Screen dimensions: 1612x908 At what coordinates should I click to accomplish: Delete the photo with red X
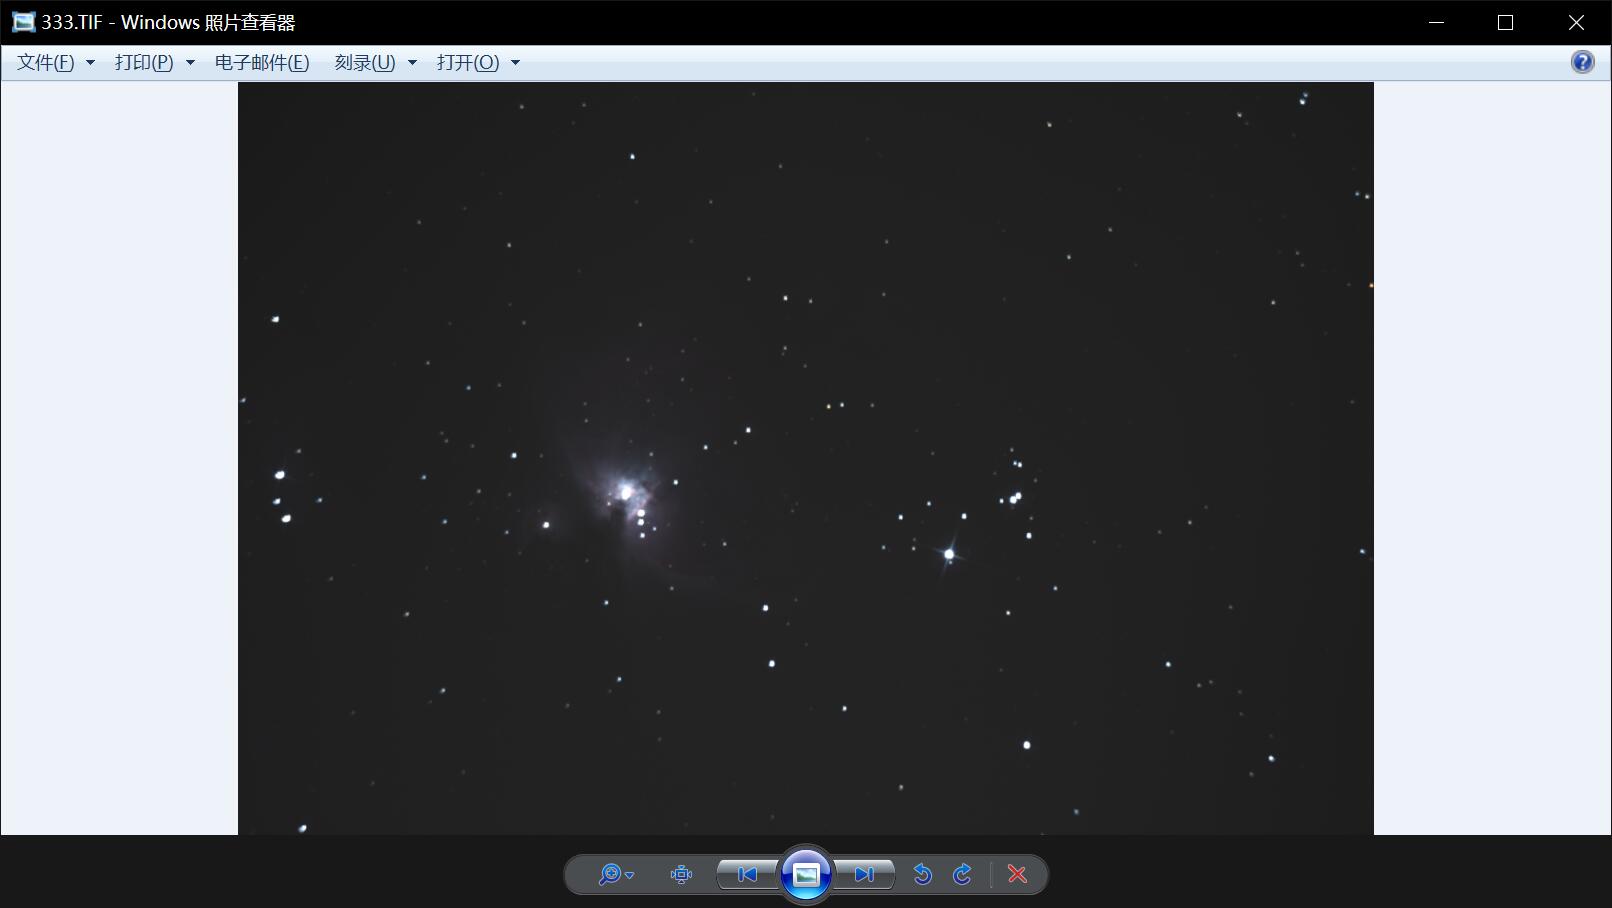pyautogui.click(x=1017, y=875)
